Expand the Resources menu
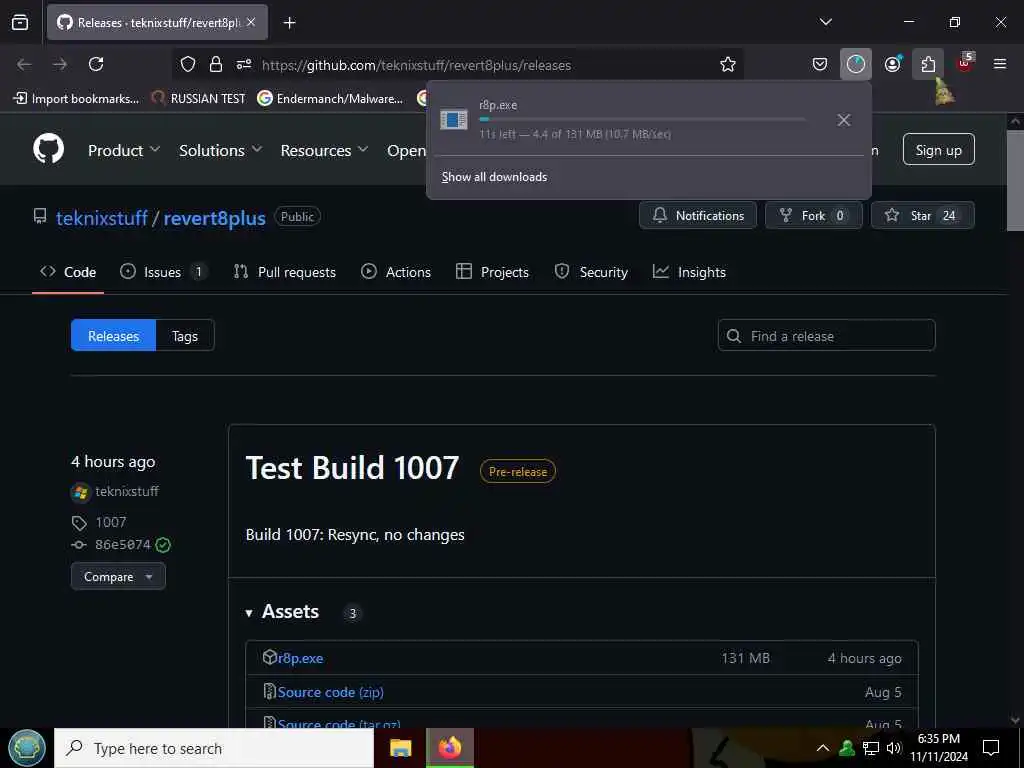 pyautogui.click(x=324, y=150)
